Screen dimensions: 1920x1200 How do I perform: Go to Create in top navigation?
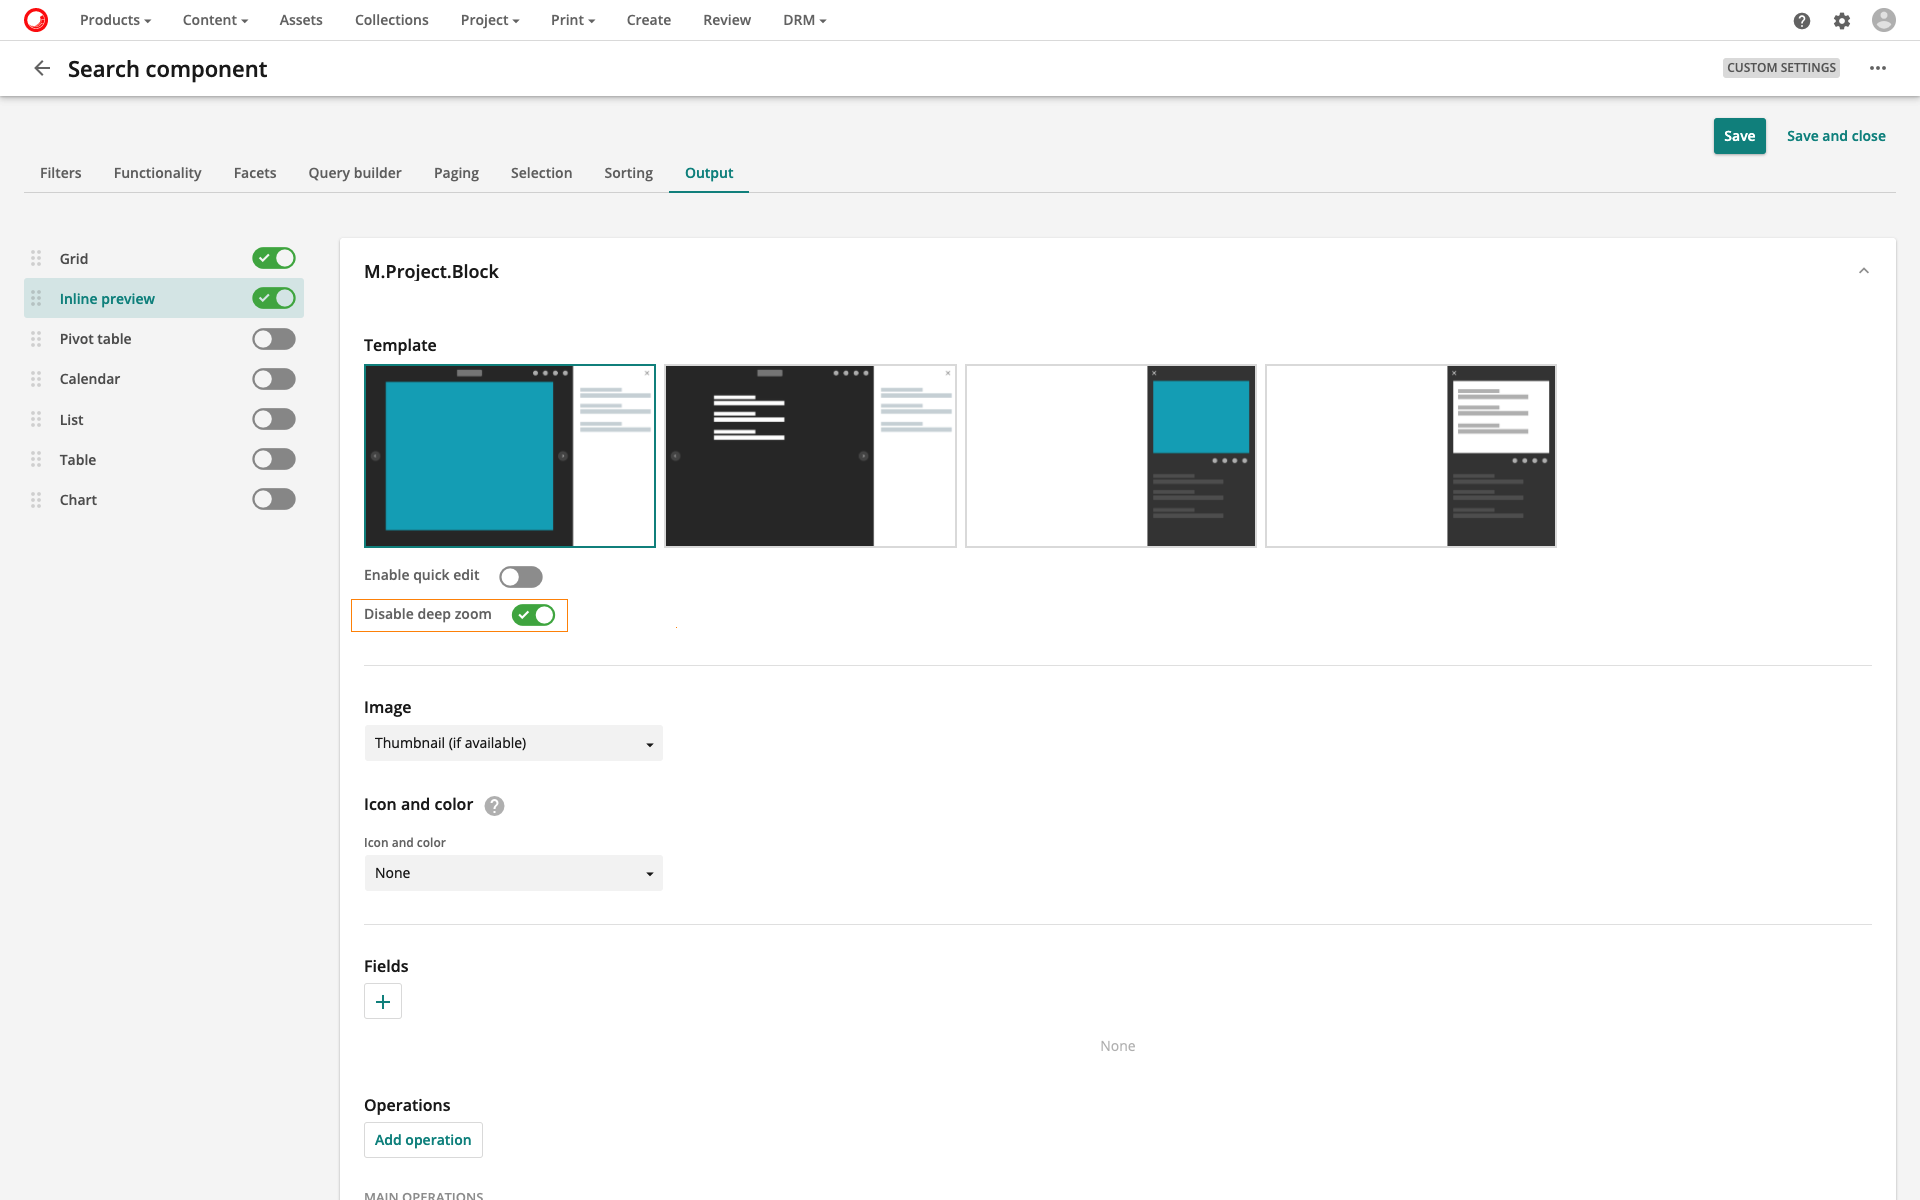point(649,20)
